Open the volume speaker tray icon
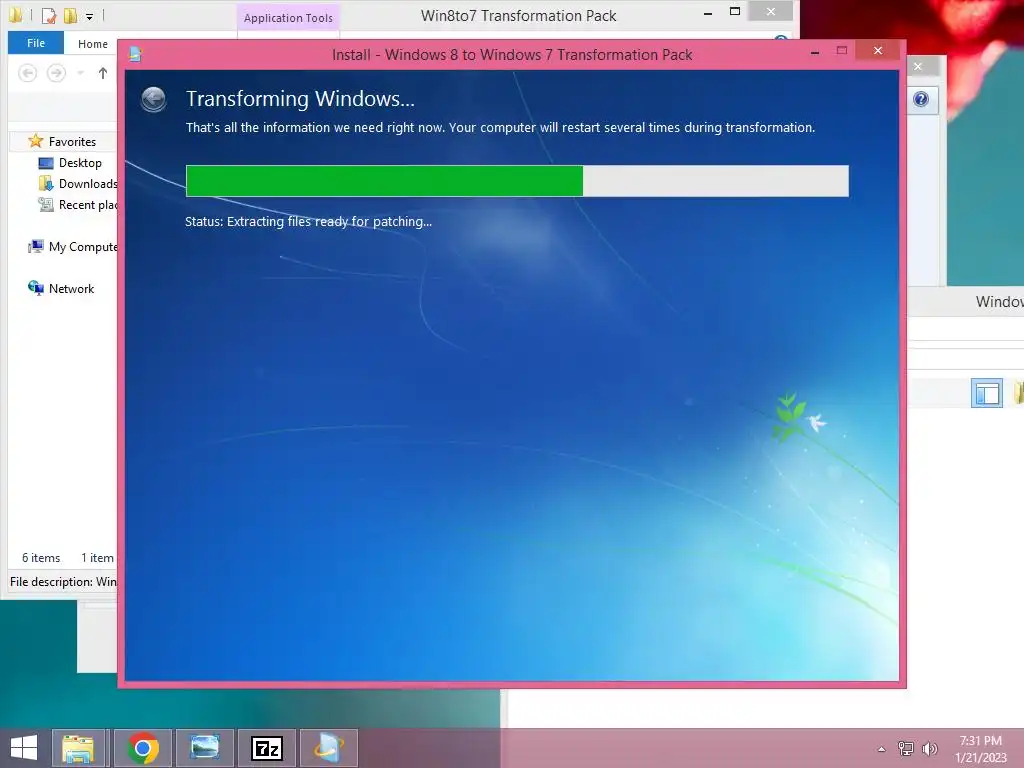This screenshot has height=768, width=1024. (930, 748)
